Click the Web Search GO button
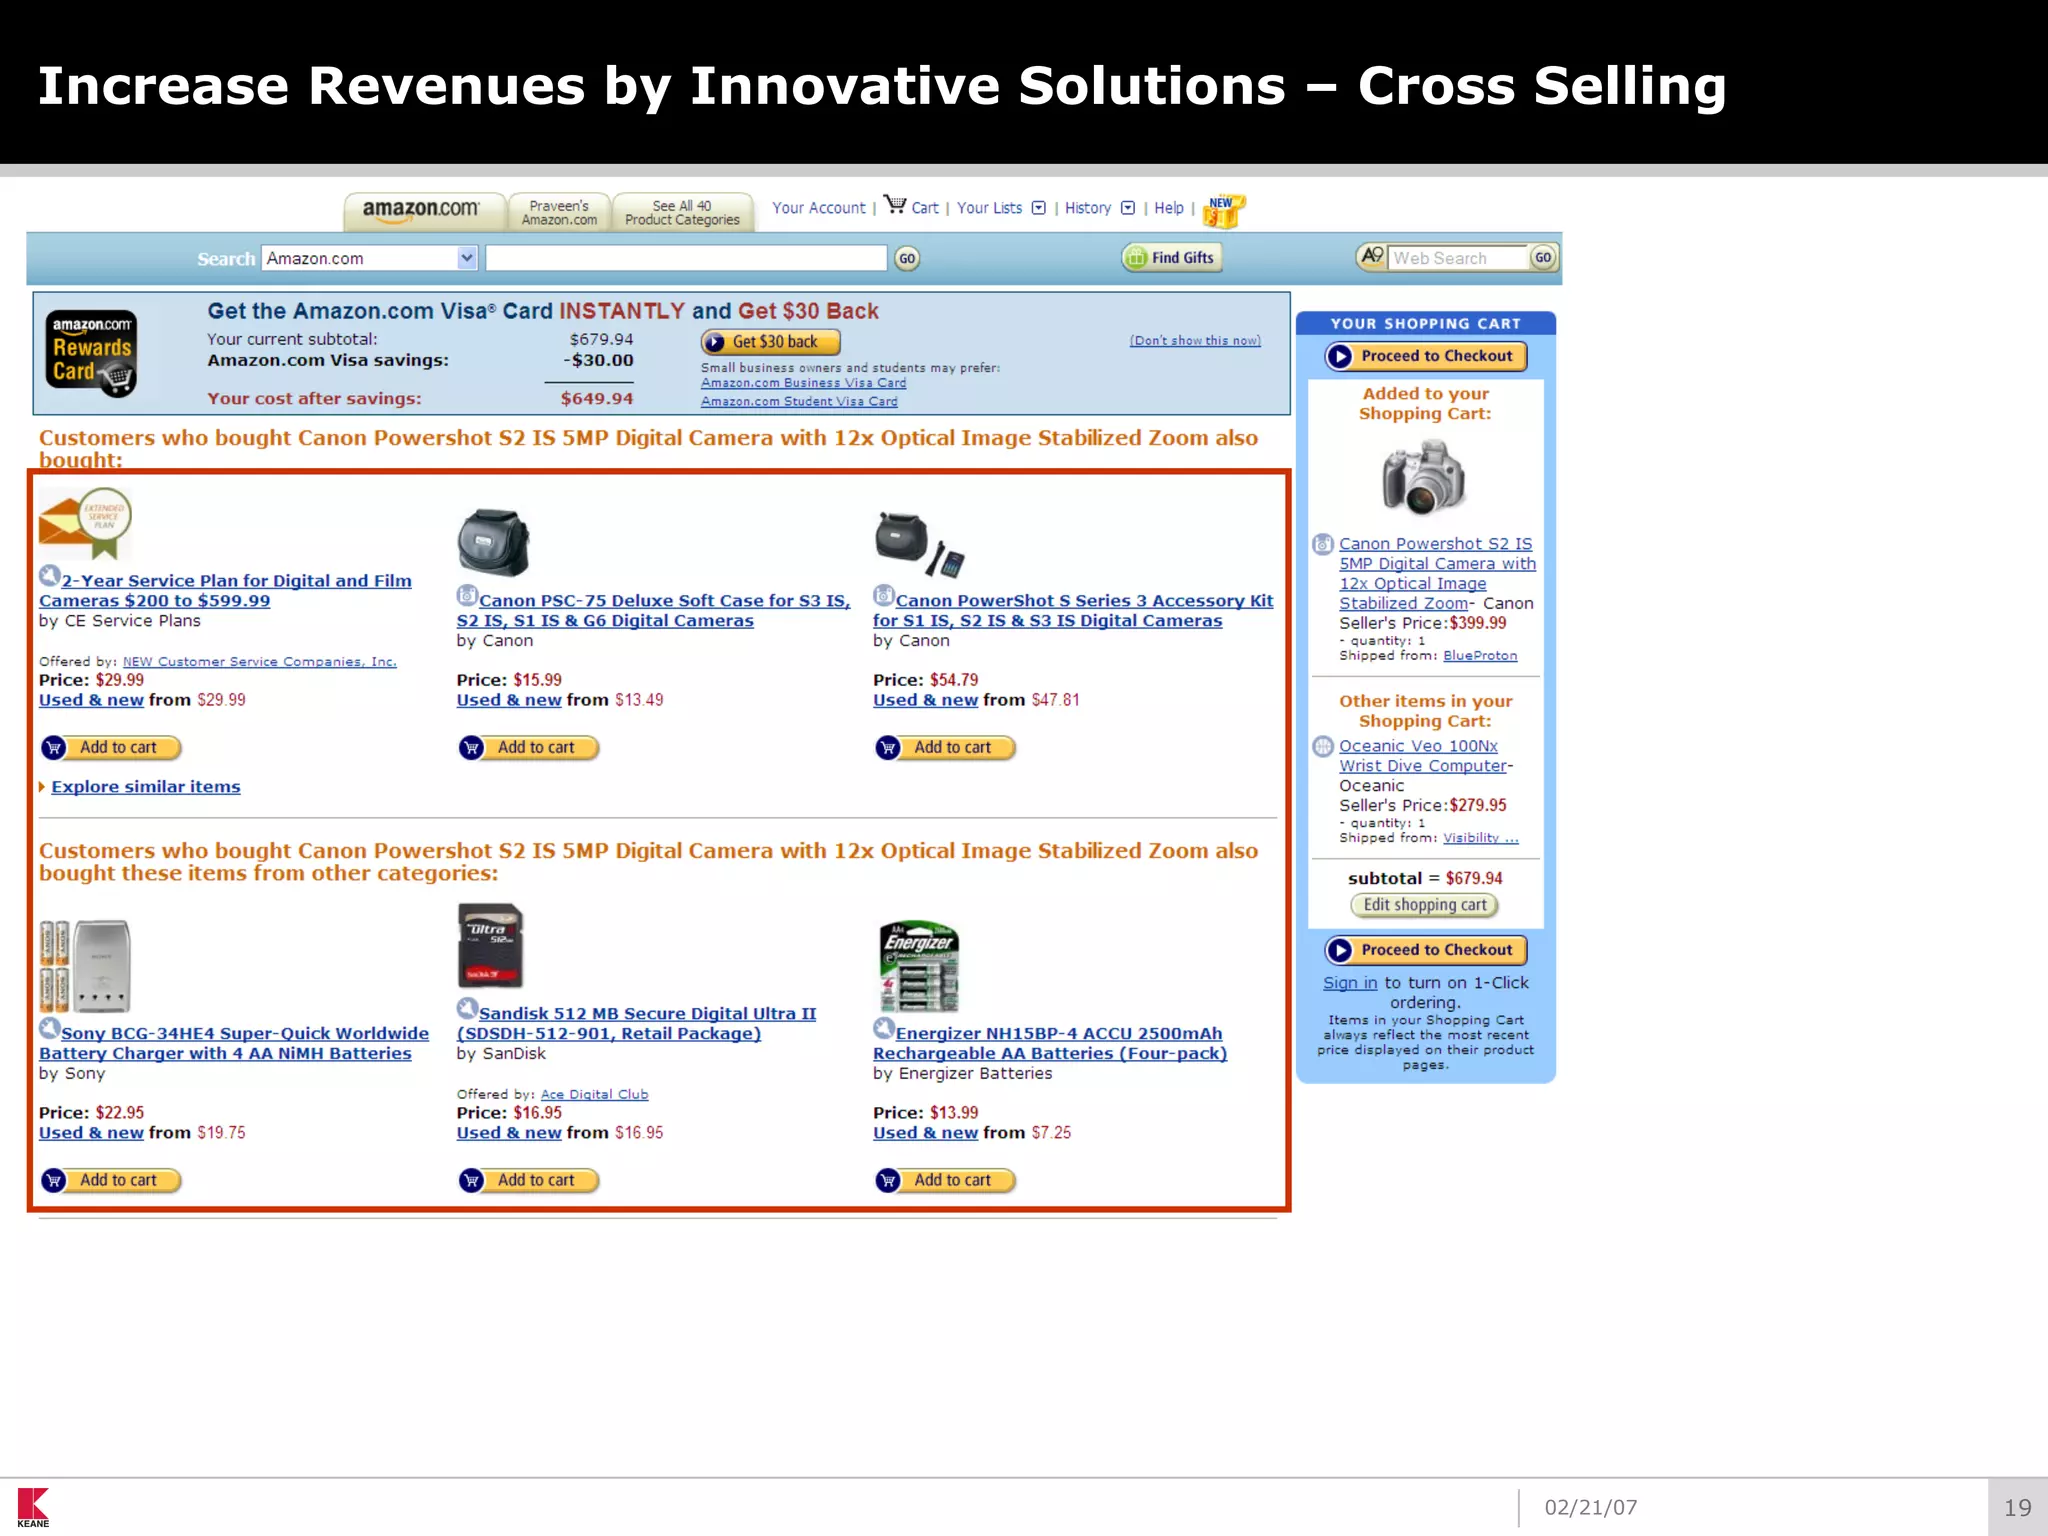 1543,258
